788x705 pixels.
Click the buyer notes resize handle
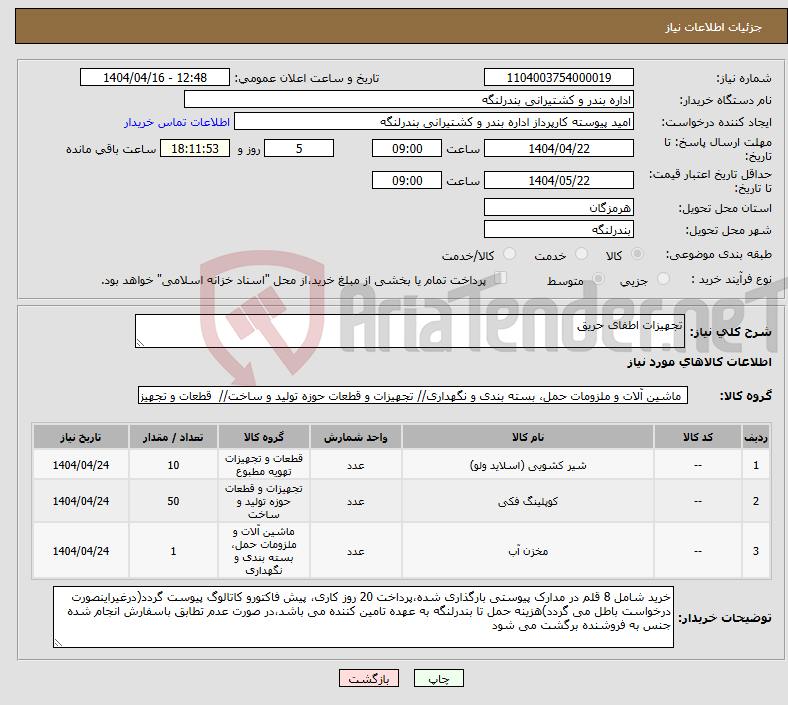click(x=58, y=642)
